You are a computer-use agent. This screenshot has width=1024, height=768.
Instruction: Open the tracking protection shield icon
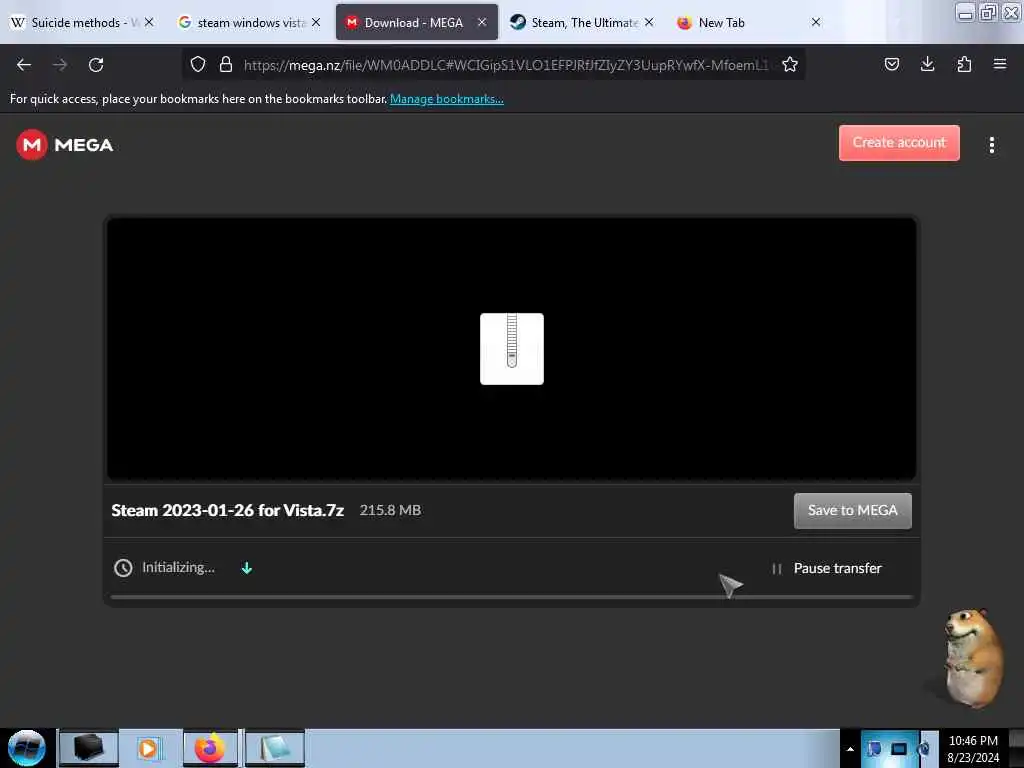pyautogui.click(x=198, y=64)
